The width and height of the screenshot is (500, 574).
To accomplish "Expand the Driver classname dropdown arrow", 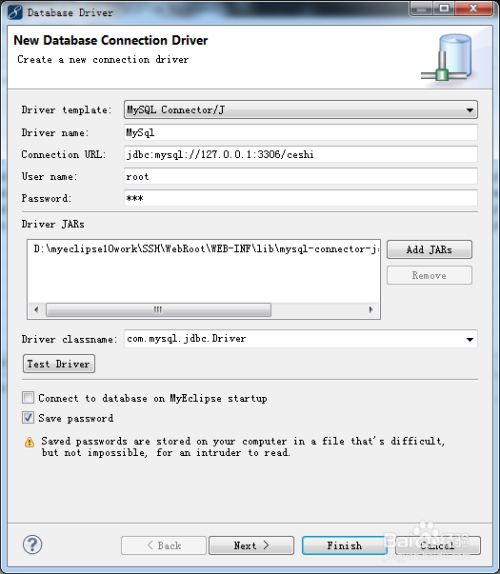I will (470, 339).
